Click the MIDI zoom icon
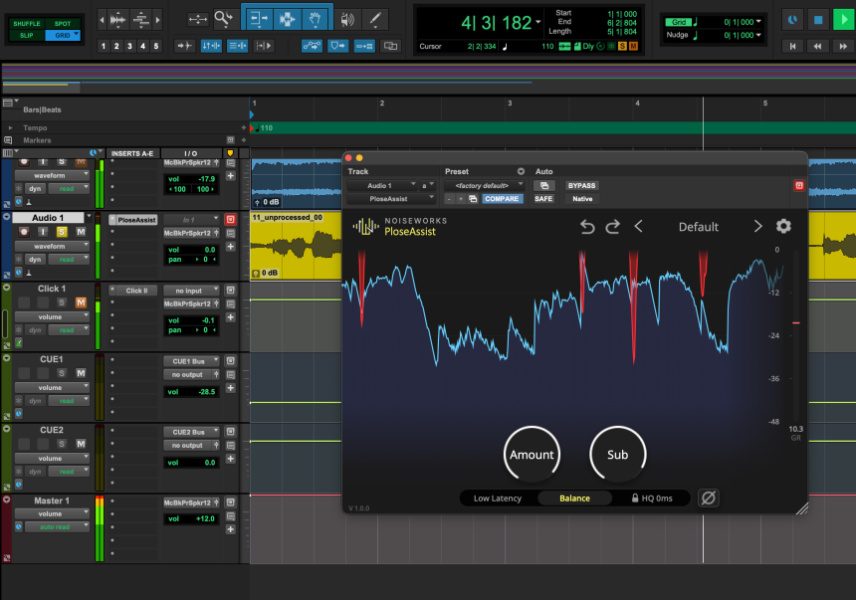Screen dimensions: 856x600 (141, 20)
